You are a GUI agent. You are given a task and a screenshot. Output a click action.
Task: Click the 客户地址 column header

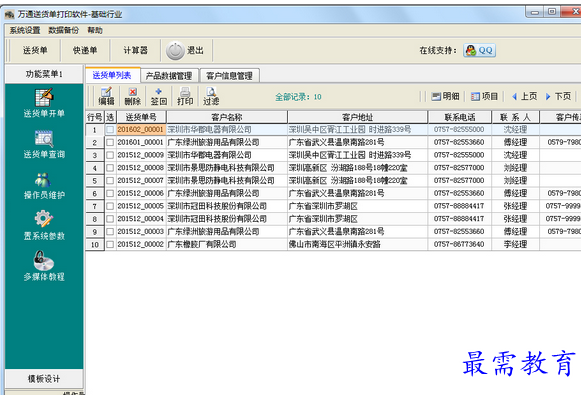tap(358, 117)
